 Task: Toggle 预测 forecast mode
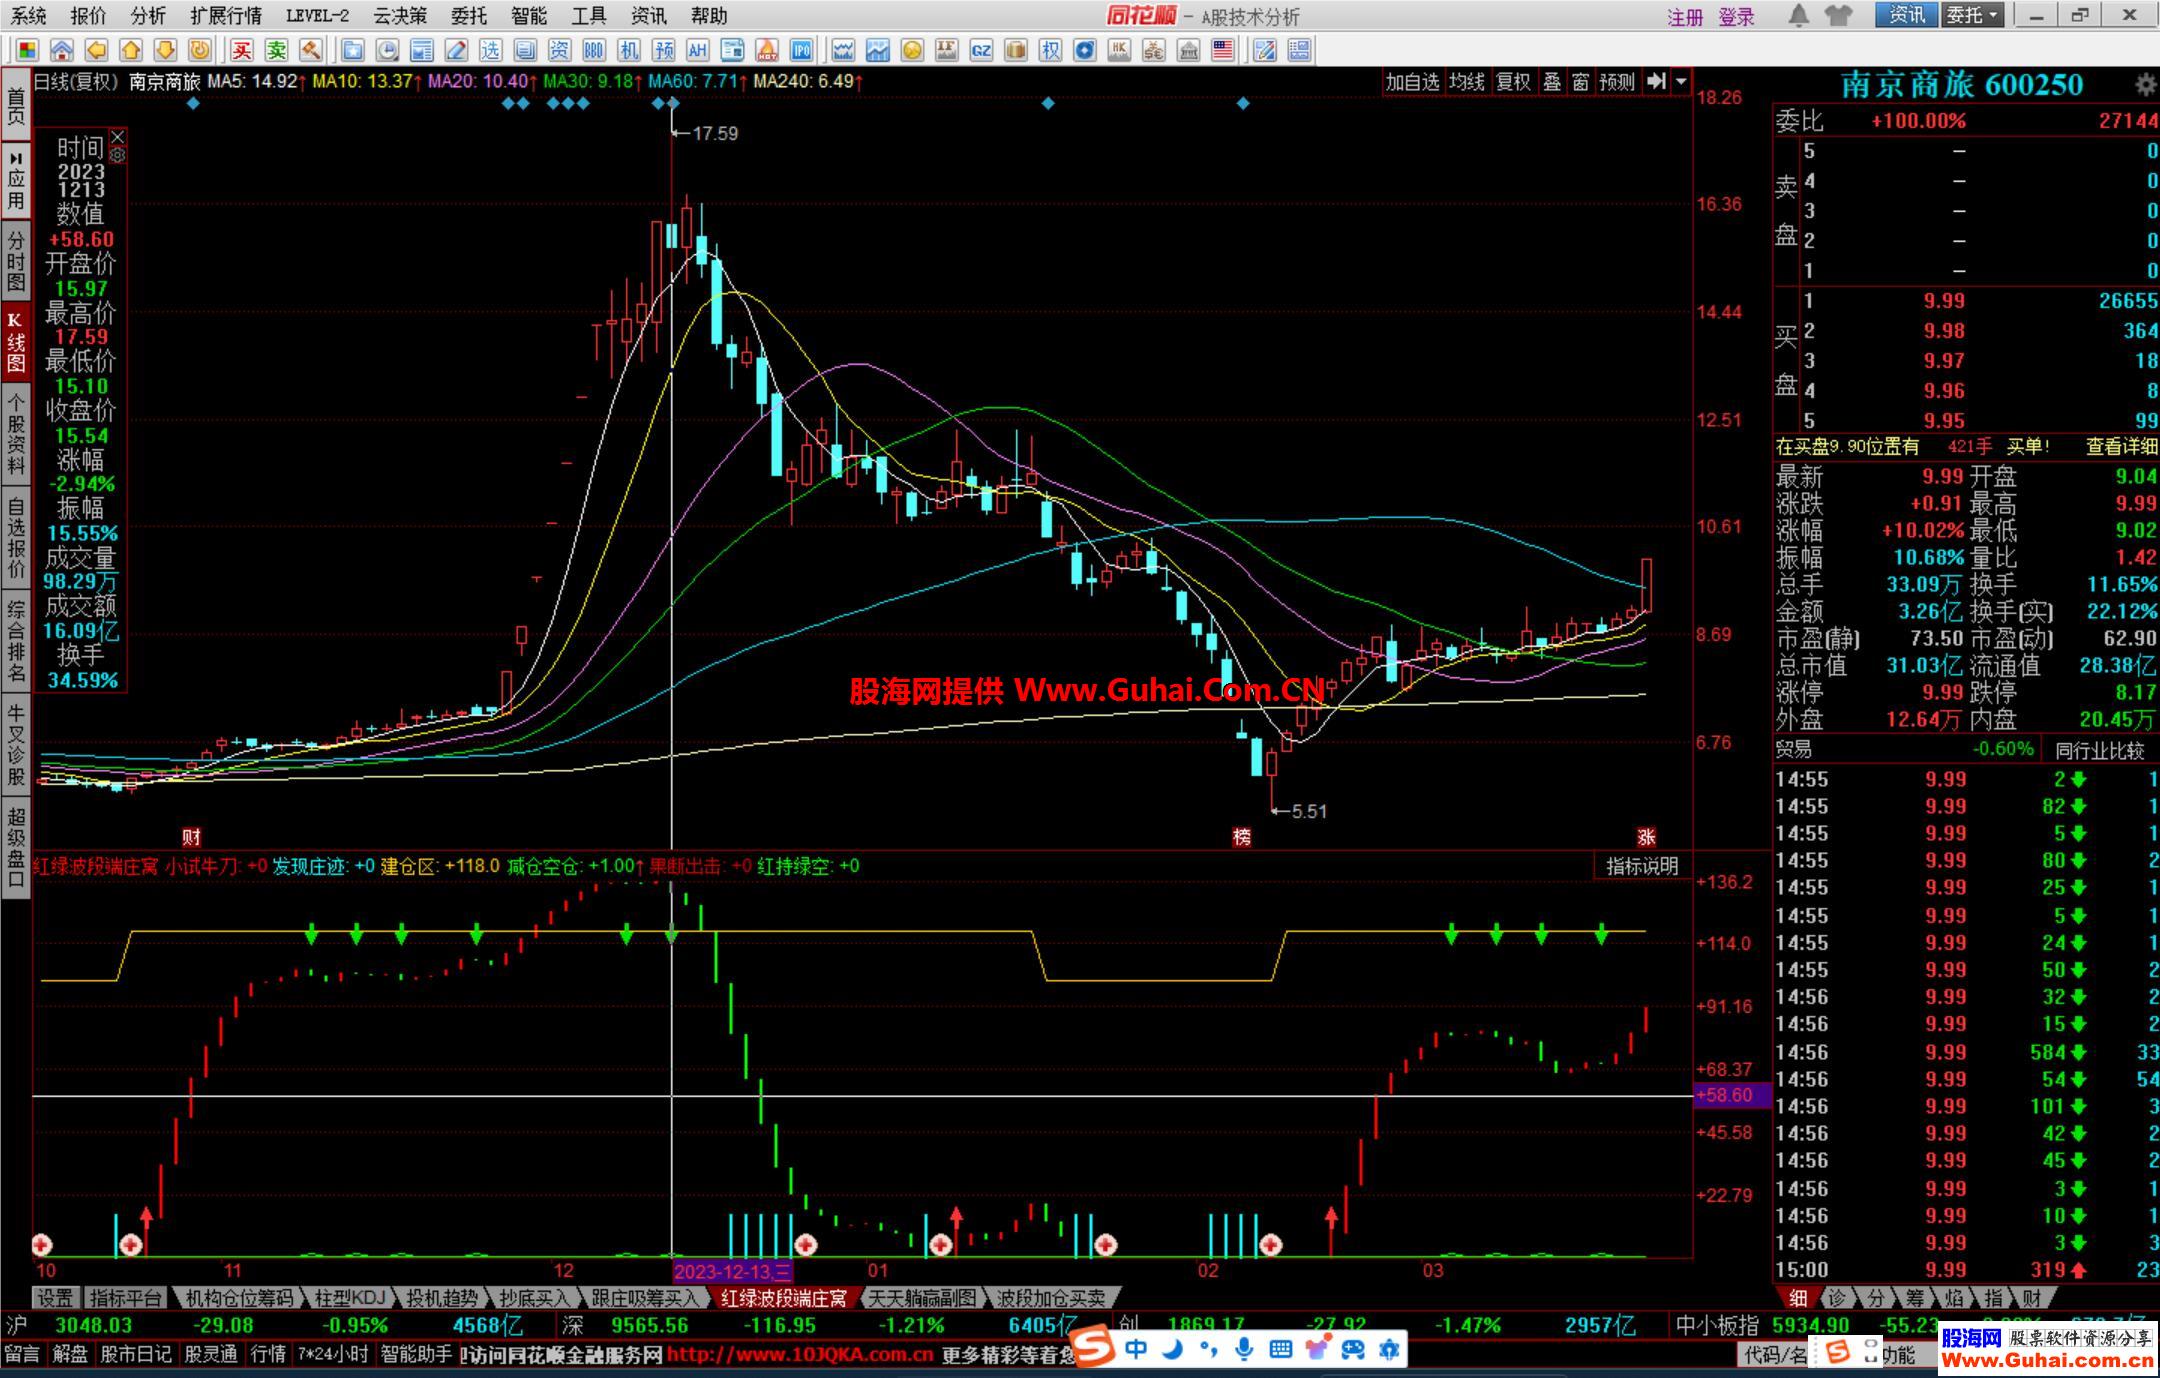click(x=1617, y=82)
